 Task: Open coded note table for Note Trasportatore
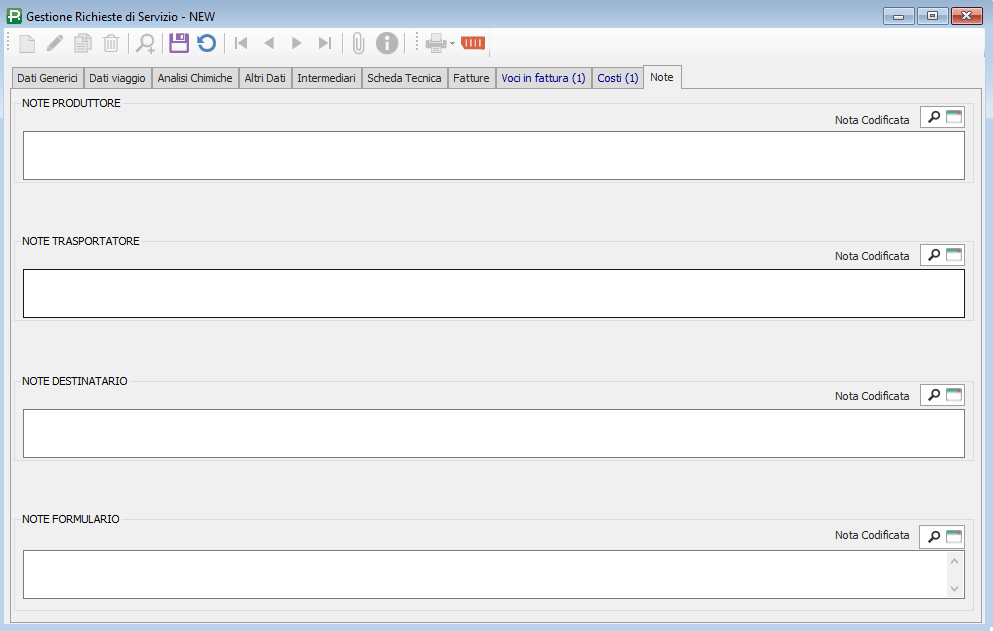point(954,256)
